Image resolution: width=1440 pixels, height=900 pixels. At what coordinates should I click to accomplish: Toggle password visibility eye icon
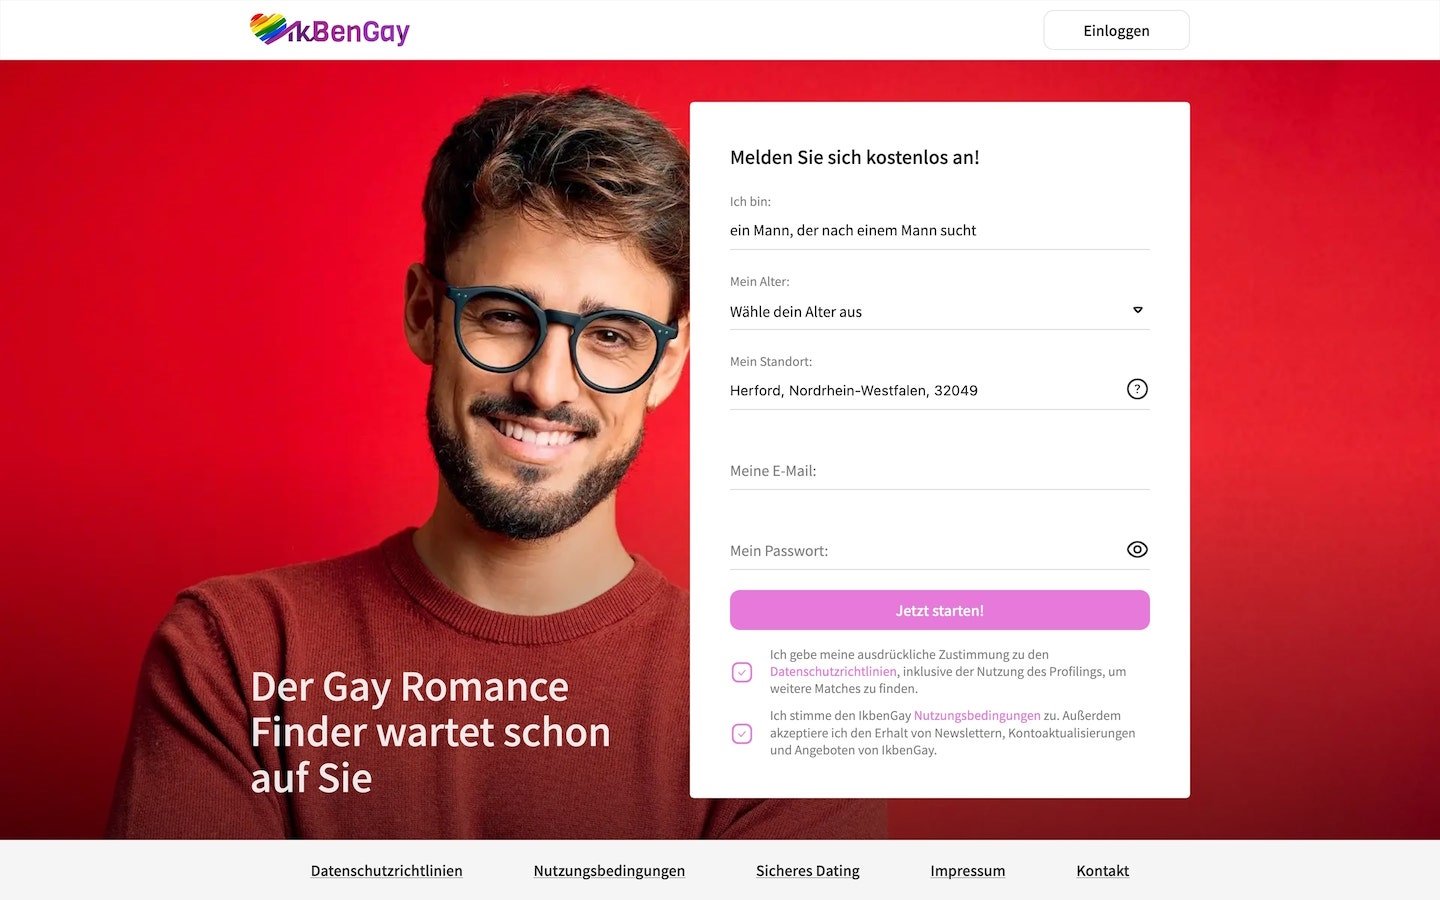[x=1137, y=549]
